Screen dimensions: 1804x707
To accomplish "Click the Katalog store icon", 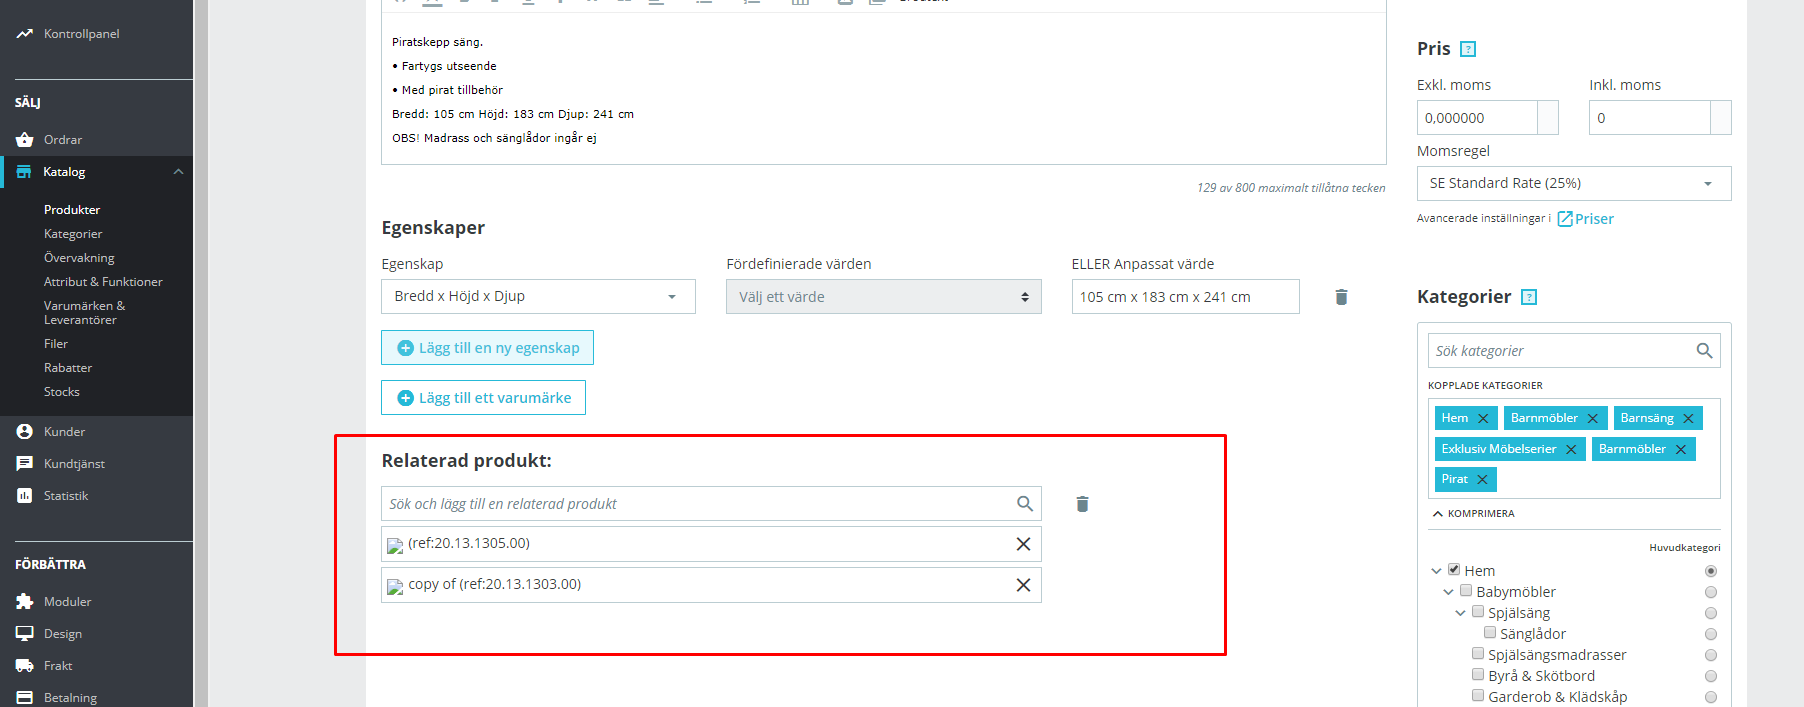I will coord(24,172).
